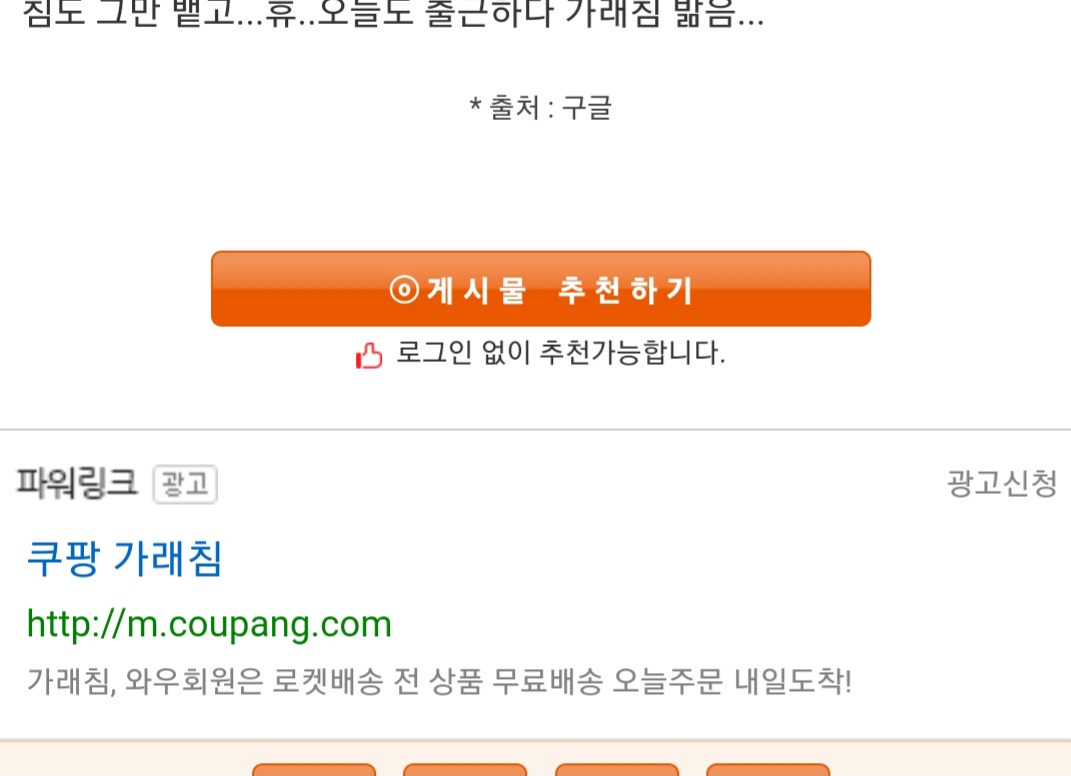Click the post text ending 가래침 밟음
Viewport: 1071px width, 776px height.
click(393, 14)
